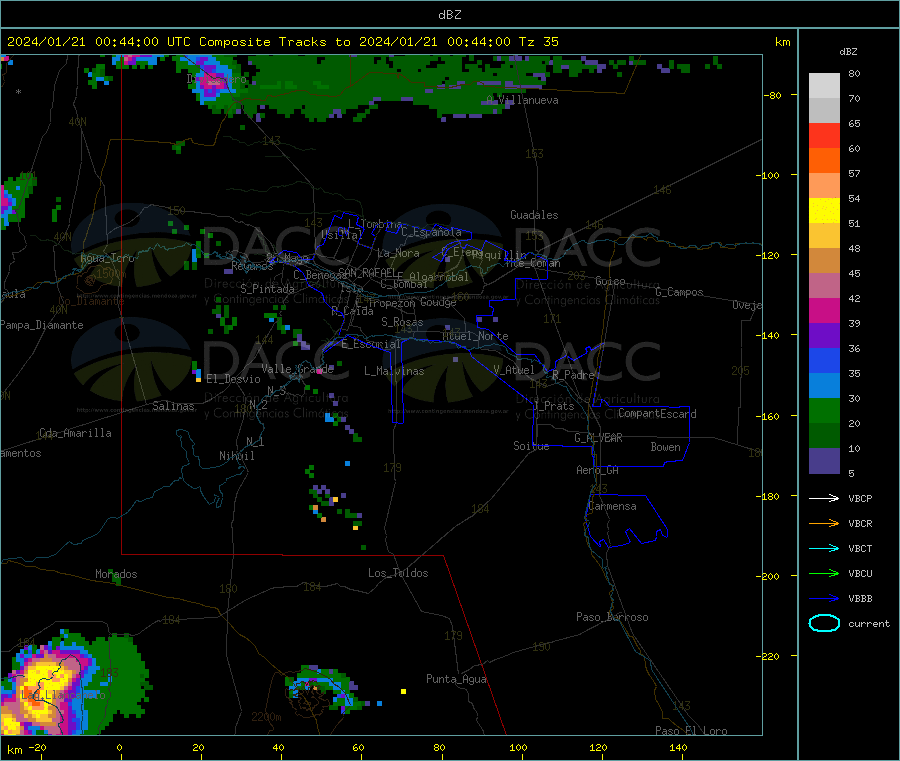Click the blue VBBB arrow in the legend

(824, 598)
